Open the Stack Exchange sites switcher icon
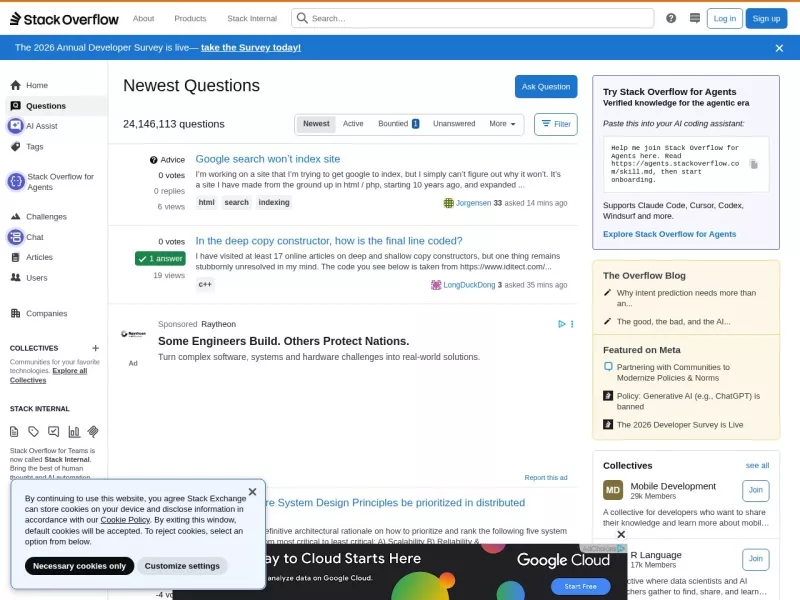Image resolution: width=800 pixels, height=600 pixels. [694, 18]
